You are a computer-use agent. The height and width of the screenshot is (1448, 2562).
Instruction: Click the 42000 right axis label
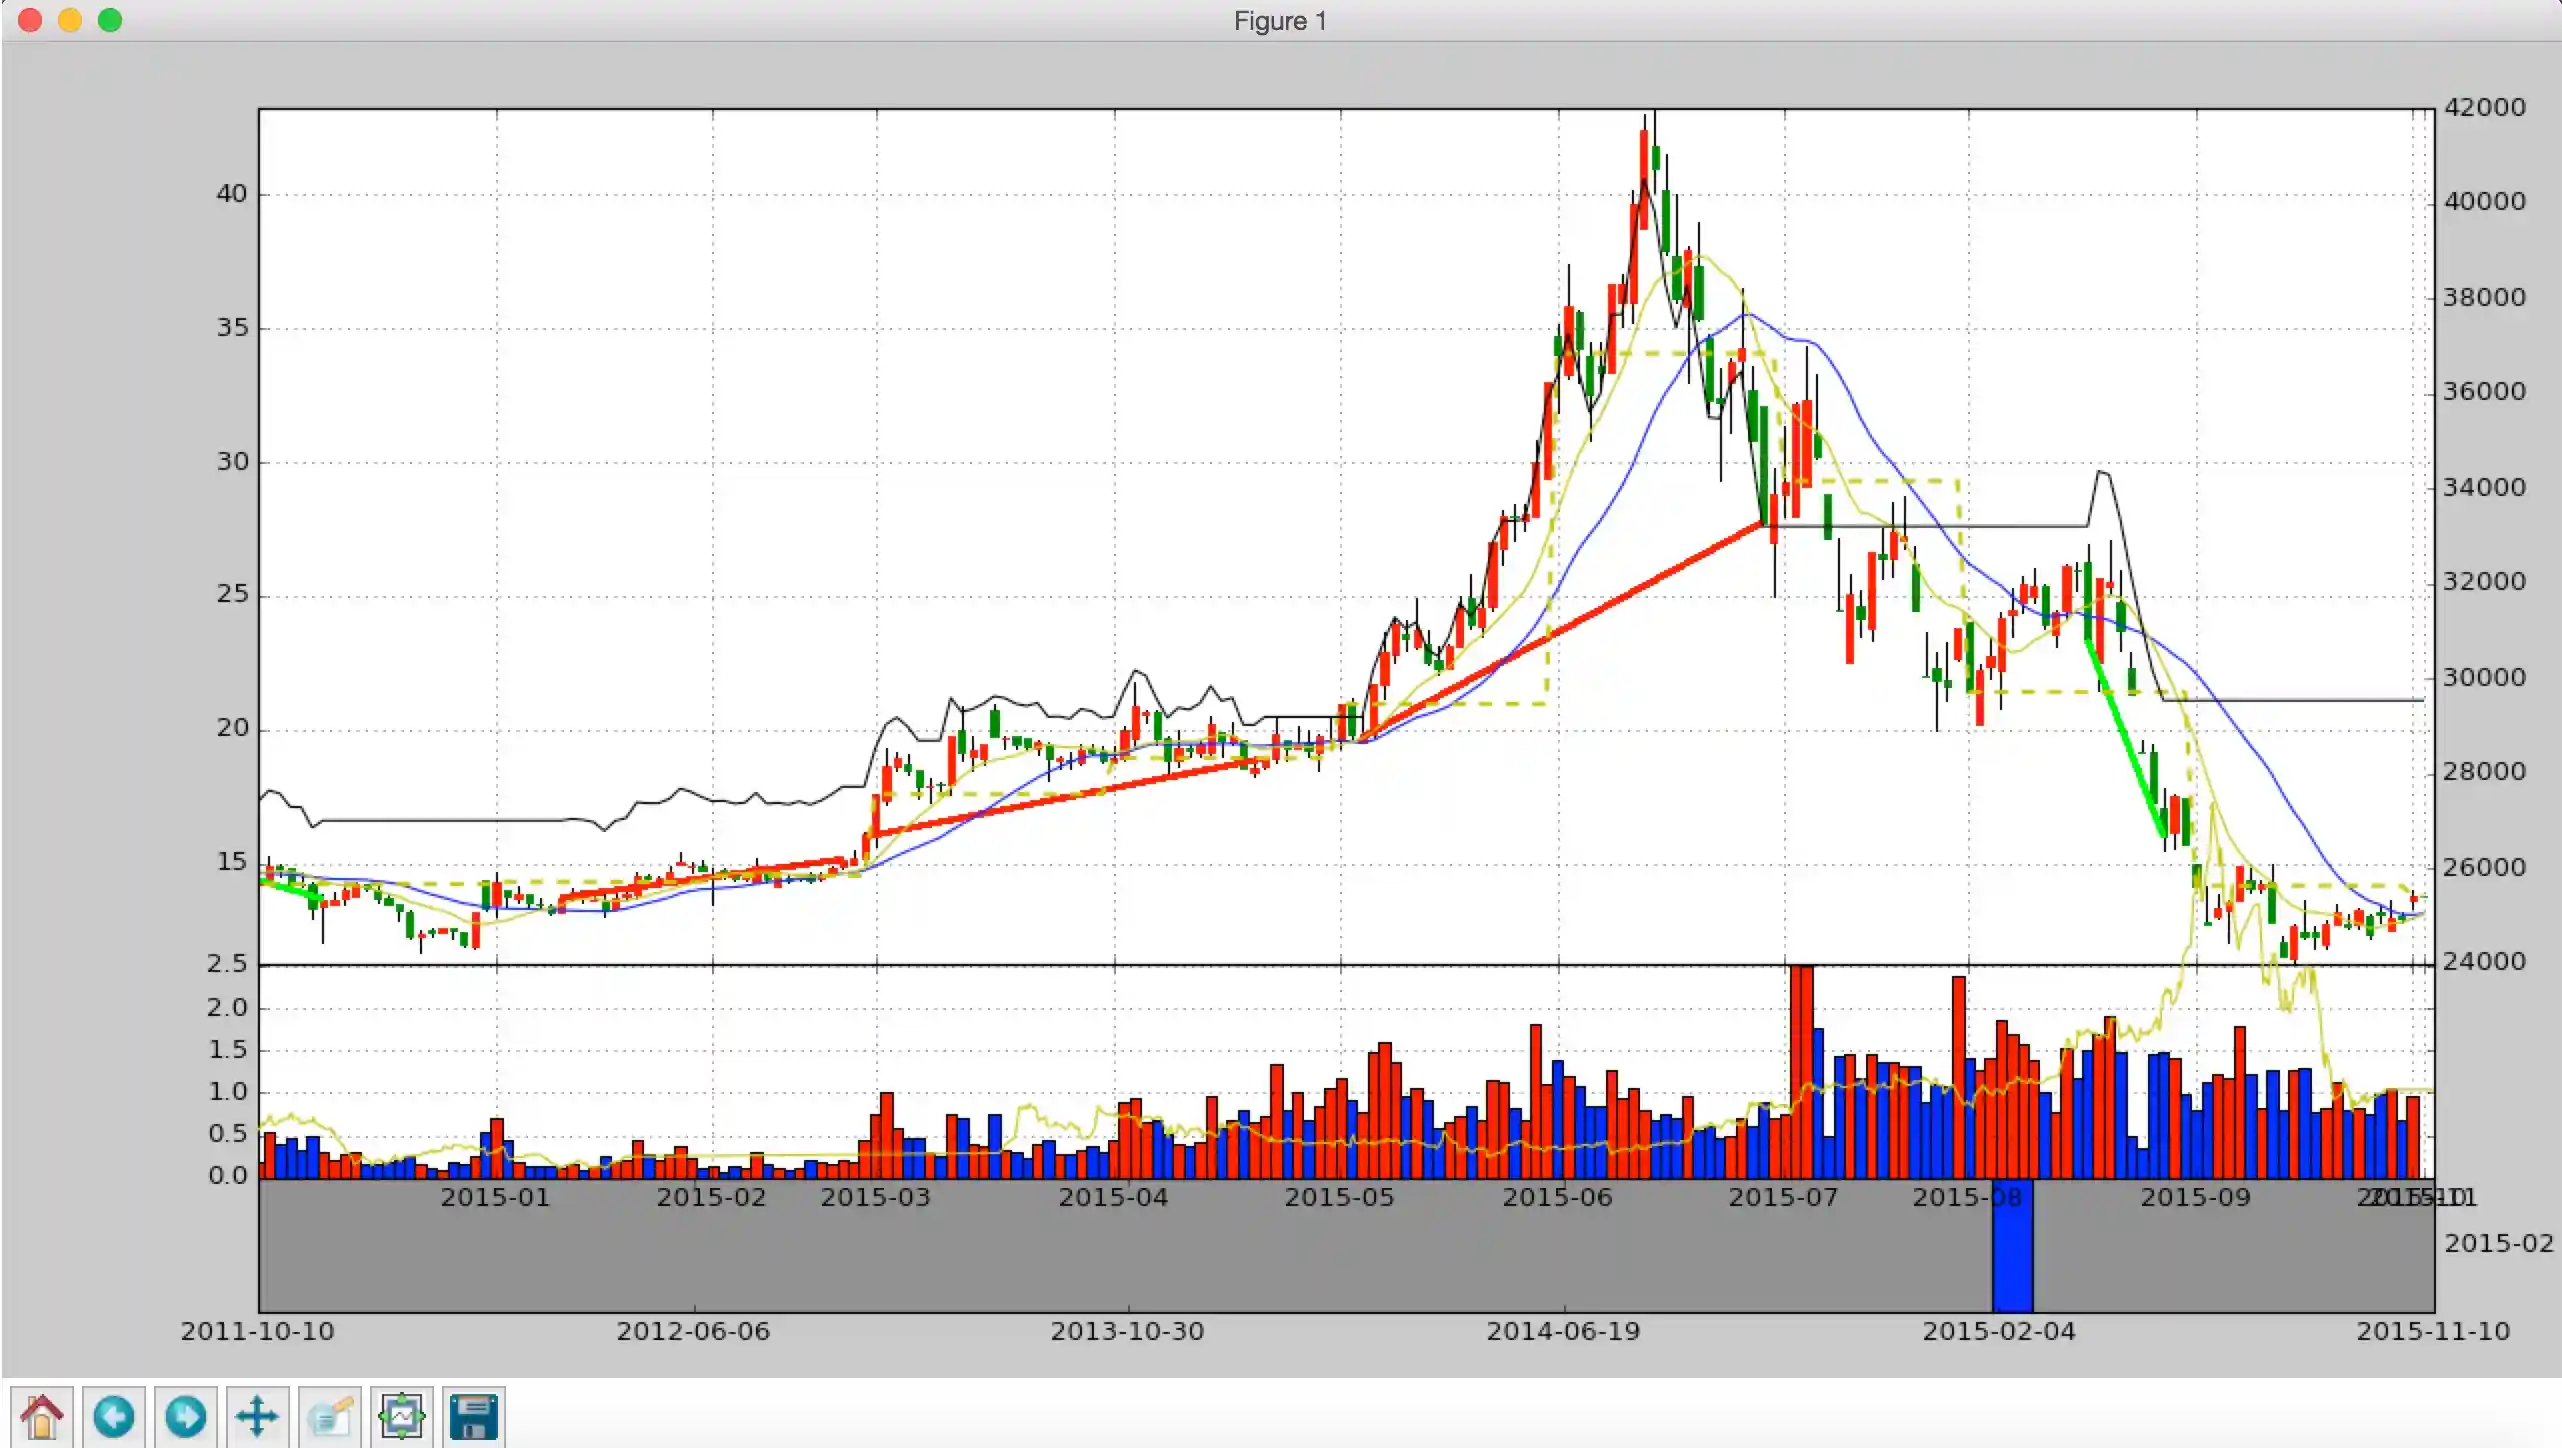pyautogui.click(x=2484, y=107)
